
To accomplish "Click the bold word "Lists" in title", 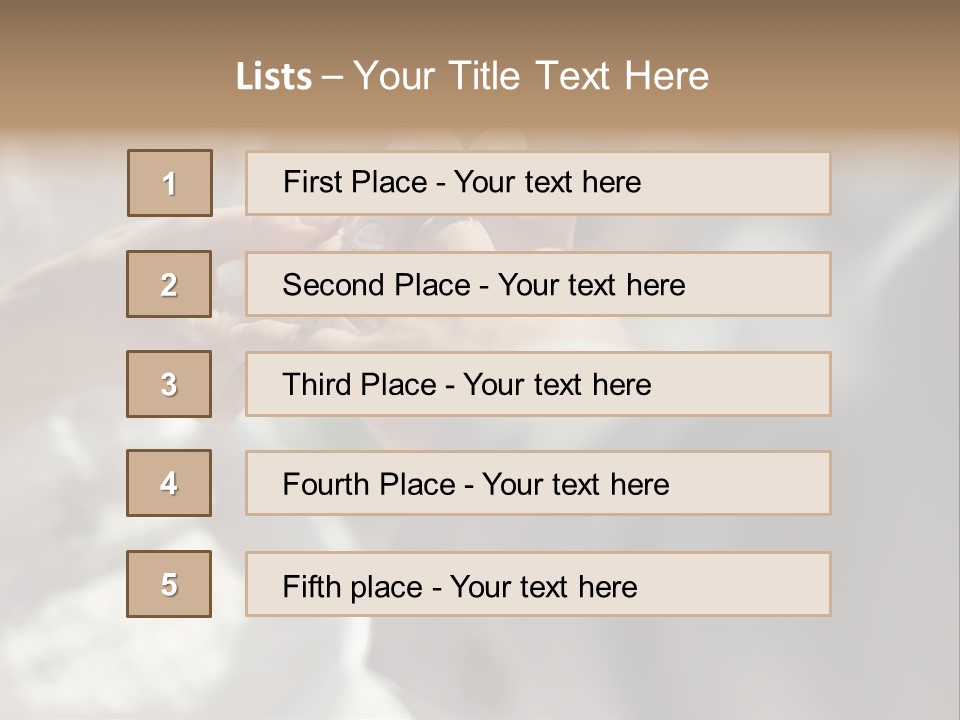I will point(274,77).
